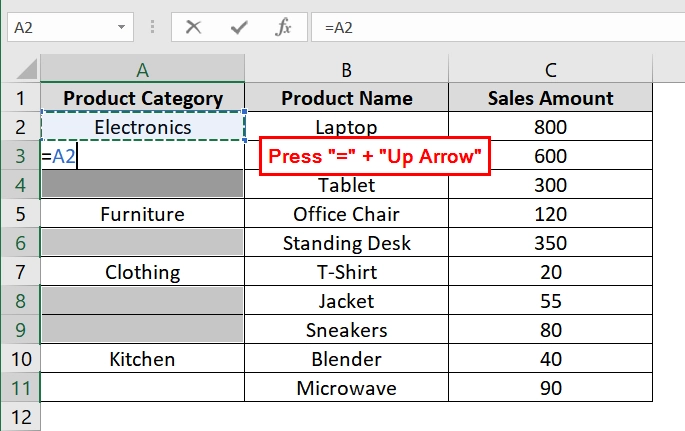
Task: Confirm the formula with checkmark icon
Action: (239, 28)
